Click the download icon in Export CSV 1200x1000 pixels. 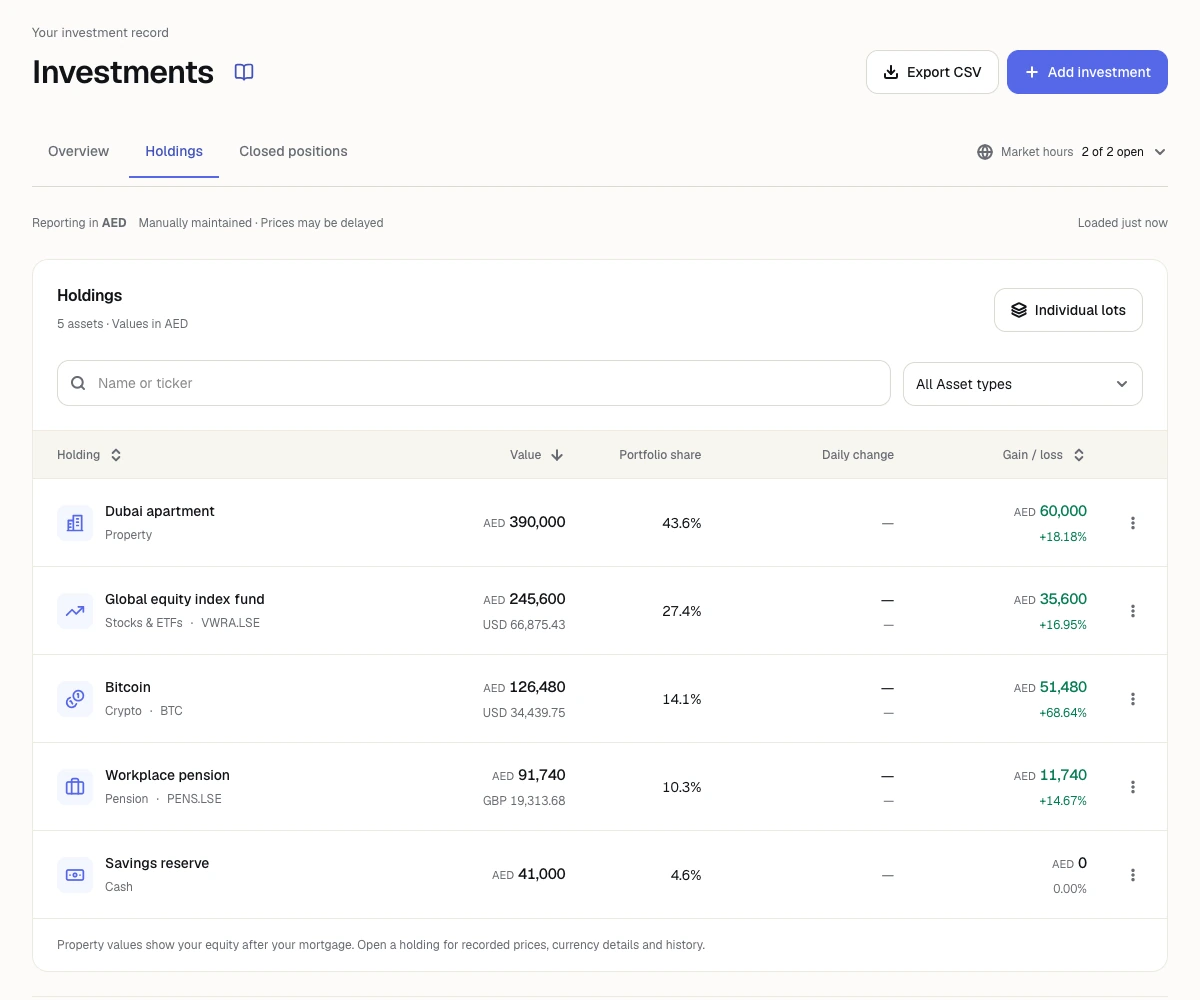[x=891, y=72]
